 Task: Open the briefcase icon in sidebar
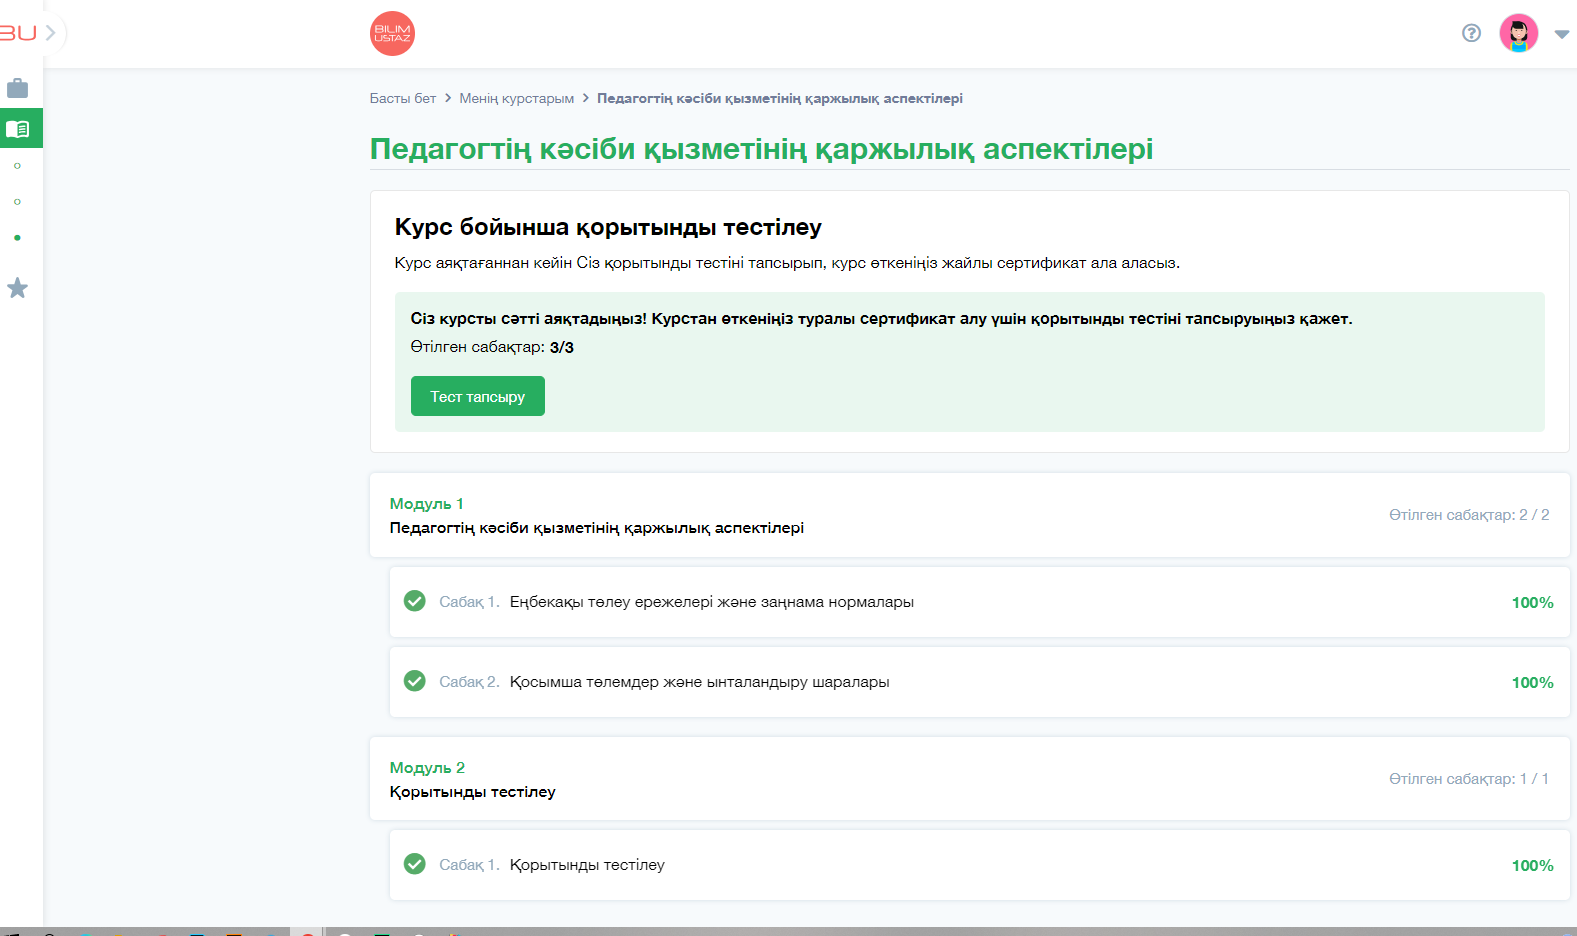[x=18, y=88]
